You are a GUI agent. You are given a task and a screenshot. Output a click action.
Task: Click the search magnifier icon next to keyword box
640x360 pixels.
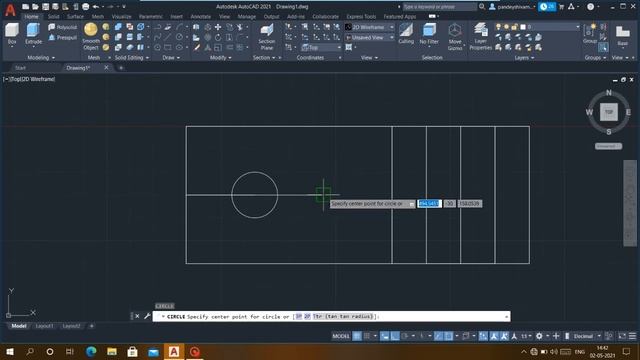[x=482, y=7]
